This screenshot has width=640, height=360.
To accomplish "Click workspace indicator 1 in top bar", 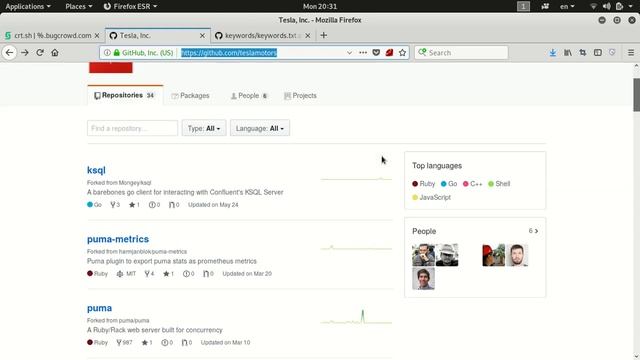I will (523, 6).
